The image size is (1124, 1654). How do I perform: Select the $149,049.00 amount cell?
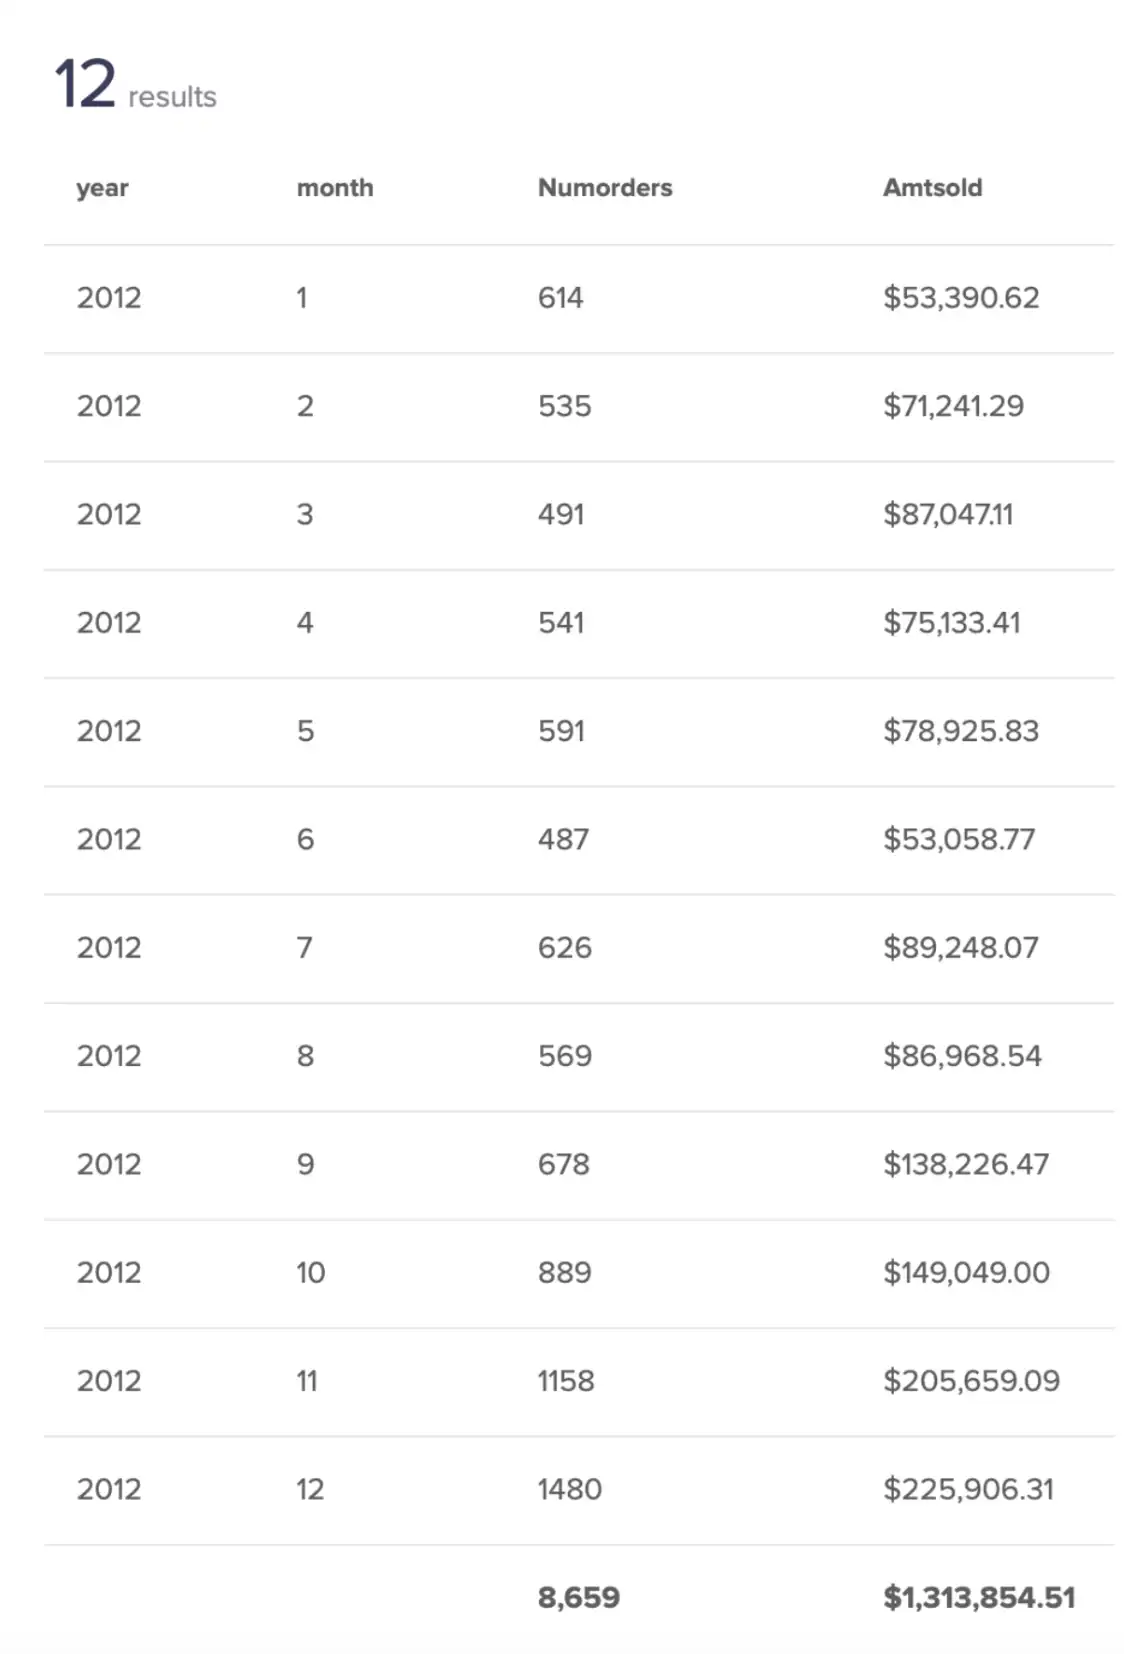click(966, 1272)
